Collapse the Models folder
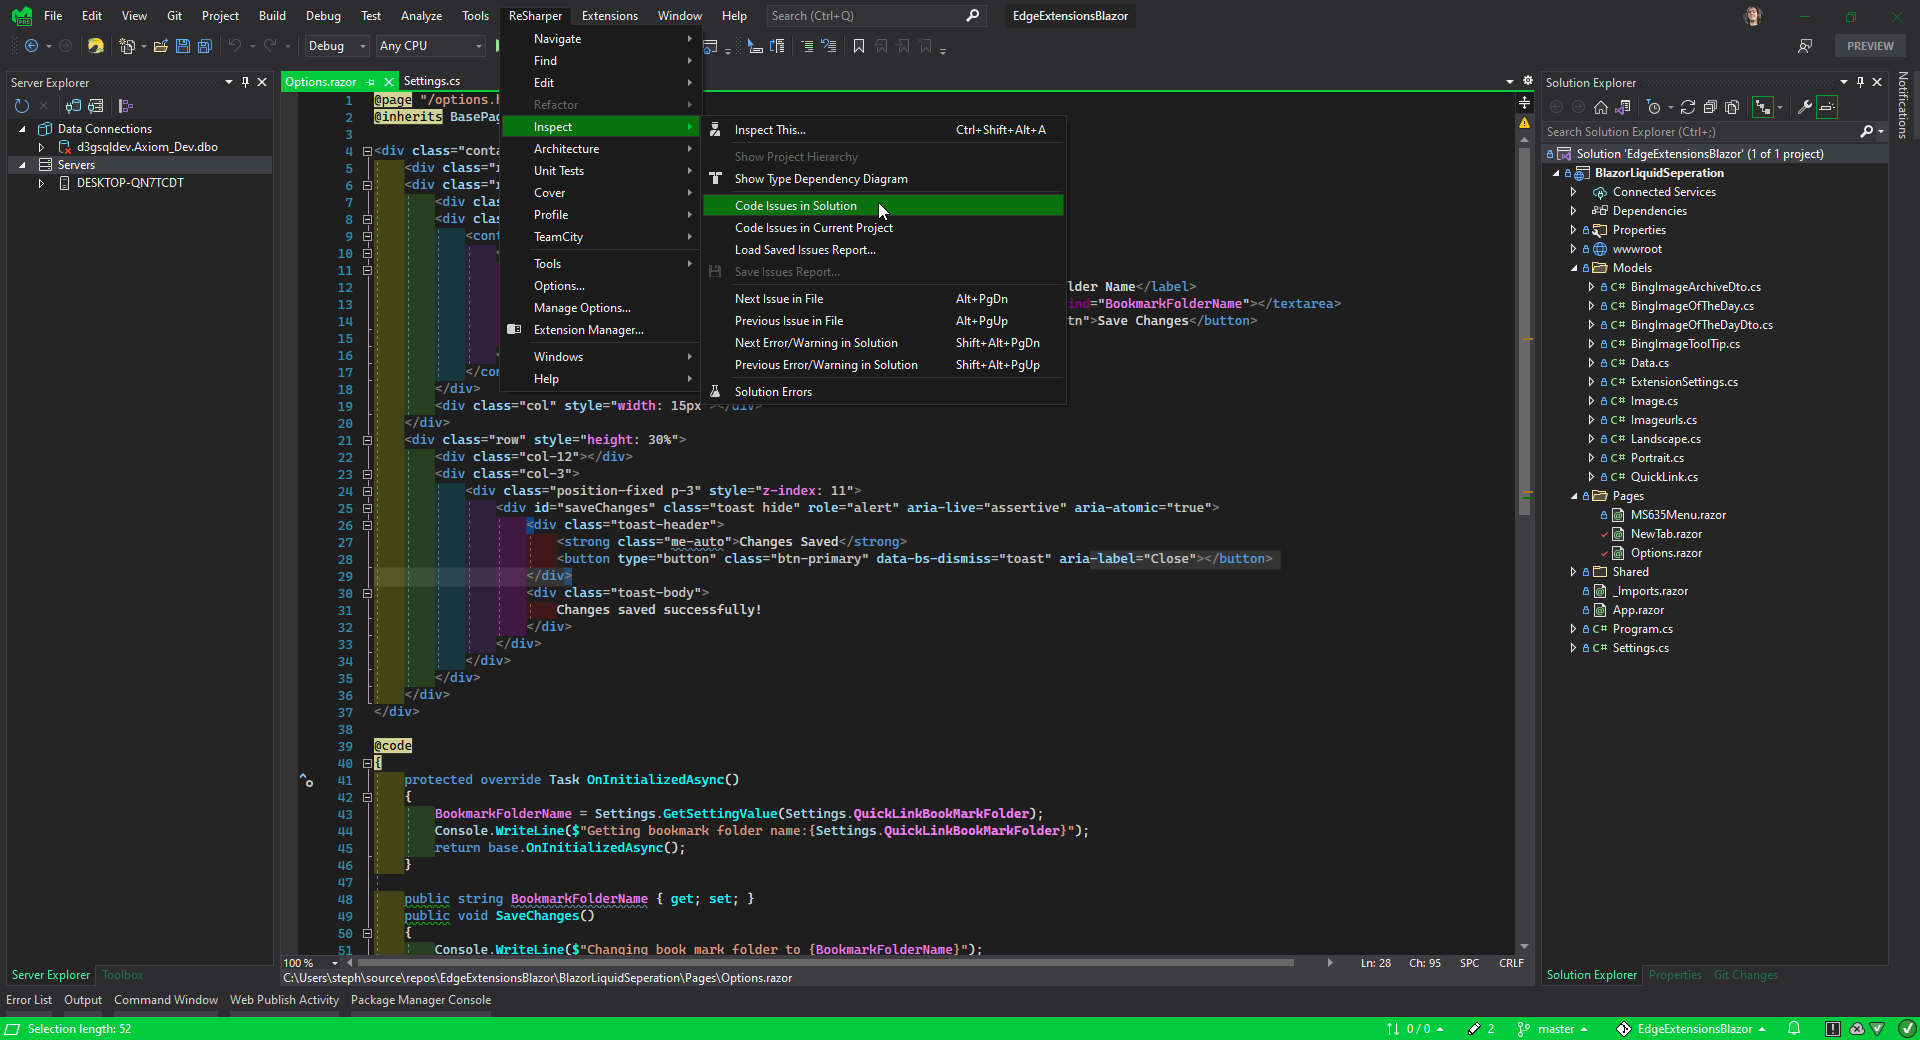The width and height of the screenshot is (1920, 1040). [x=1573, y=268]
